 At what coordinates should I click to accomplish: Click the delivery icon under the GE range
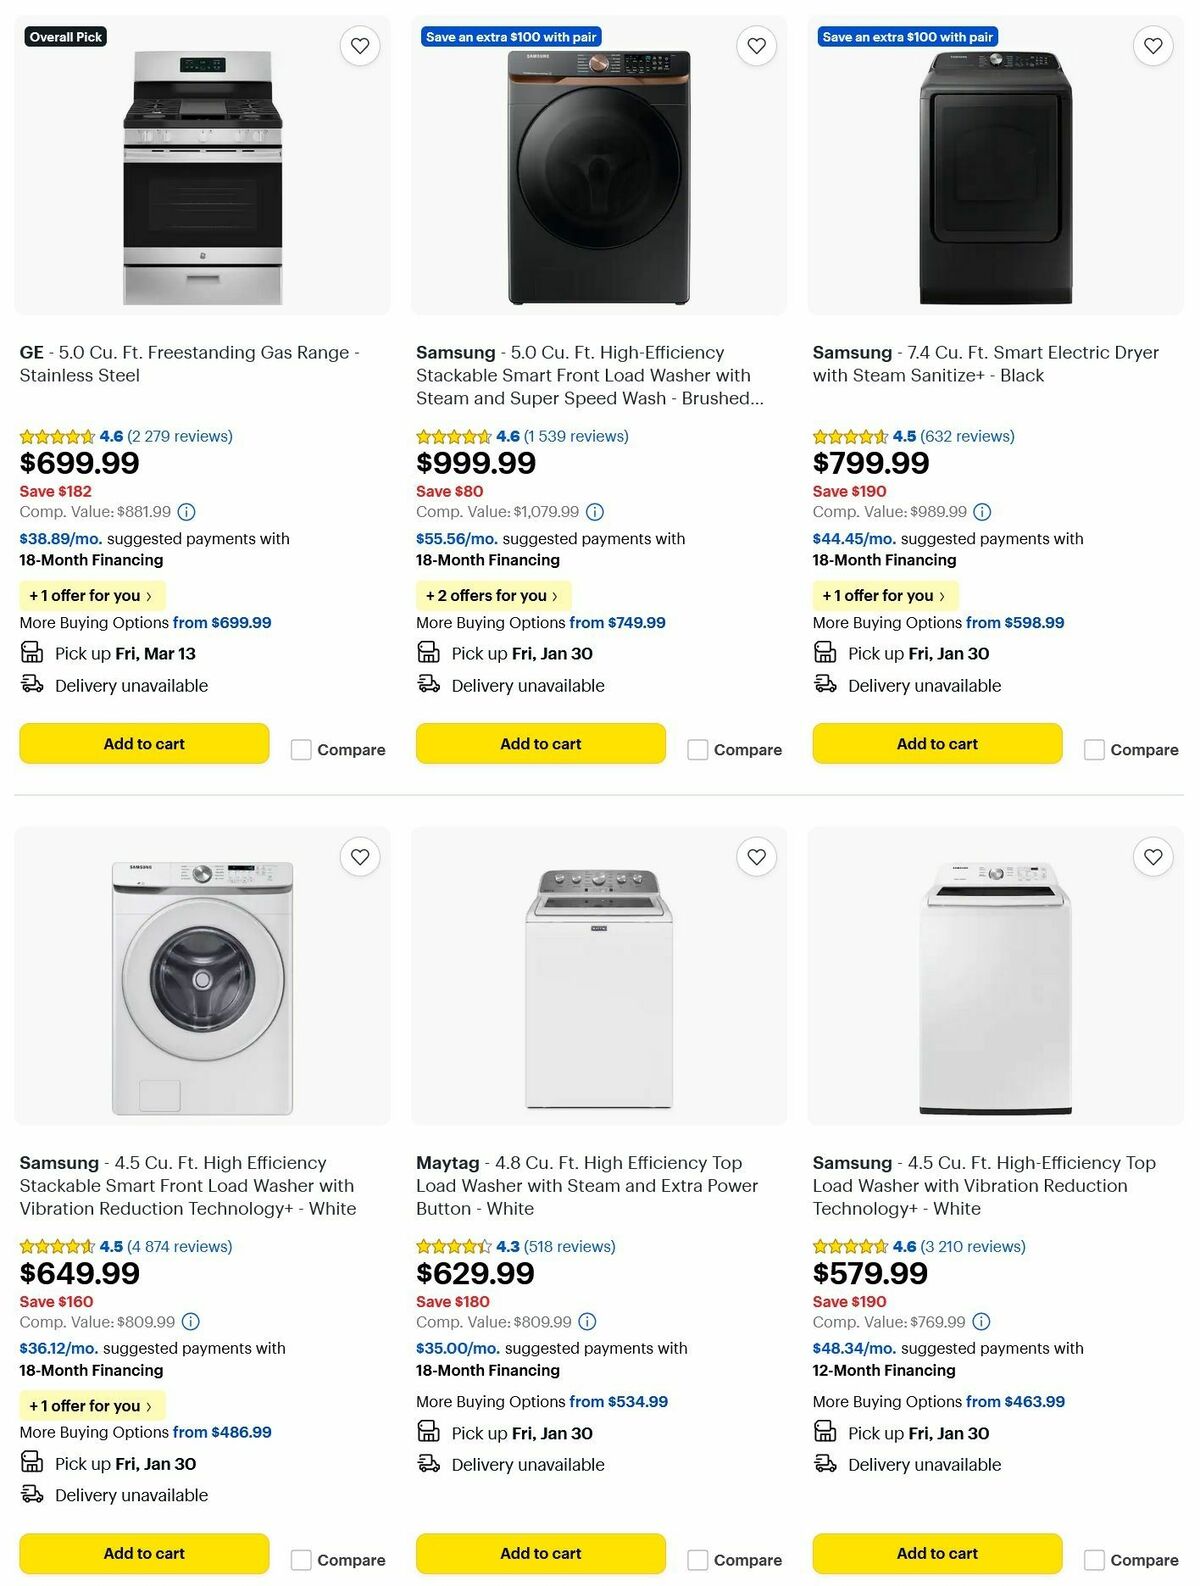(33, 684)
